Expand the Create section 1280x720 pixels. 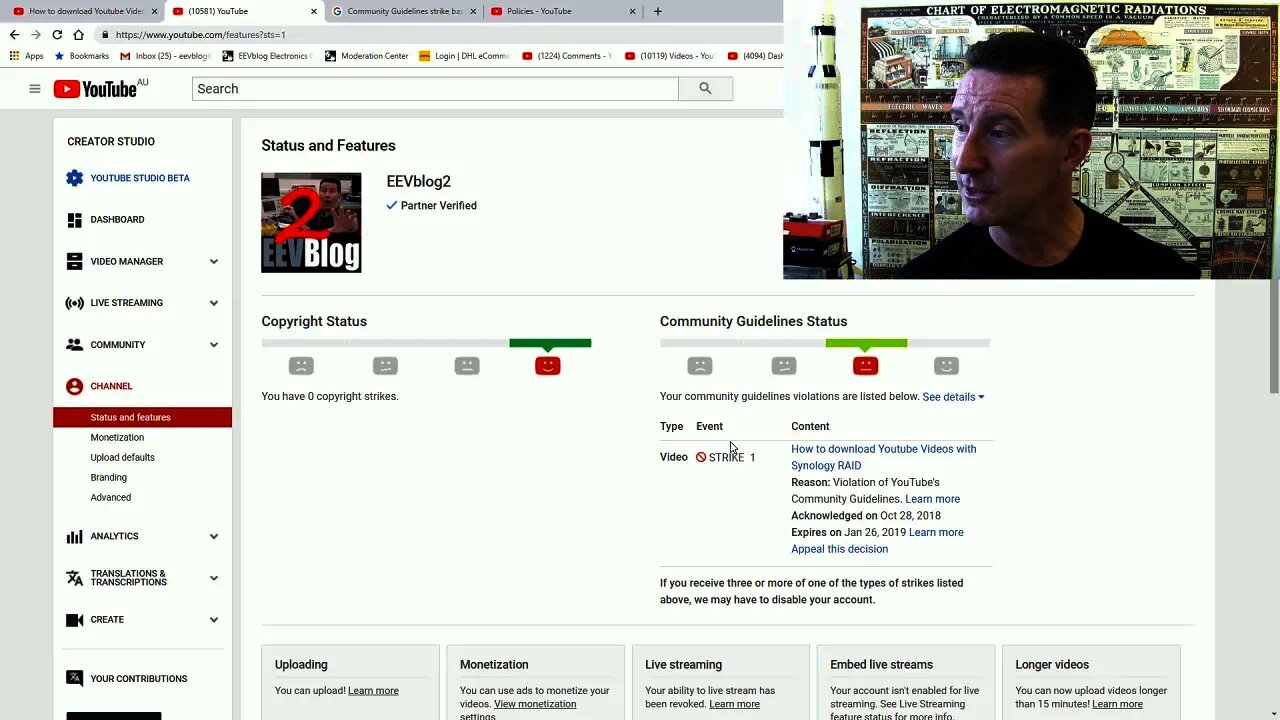pyautogui.click(x=214, y=620)
